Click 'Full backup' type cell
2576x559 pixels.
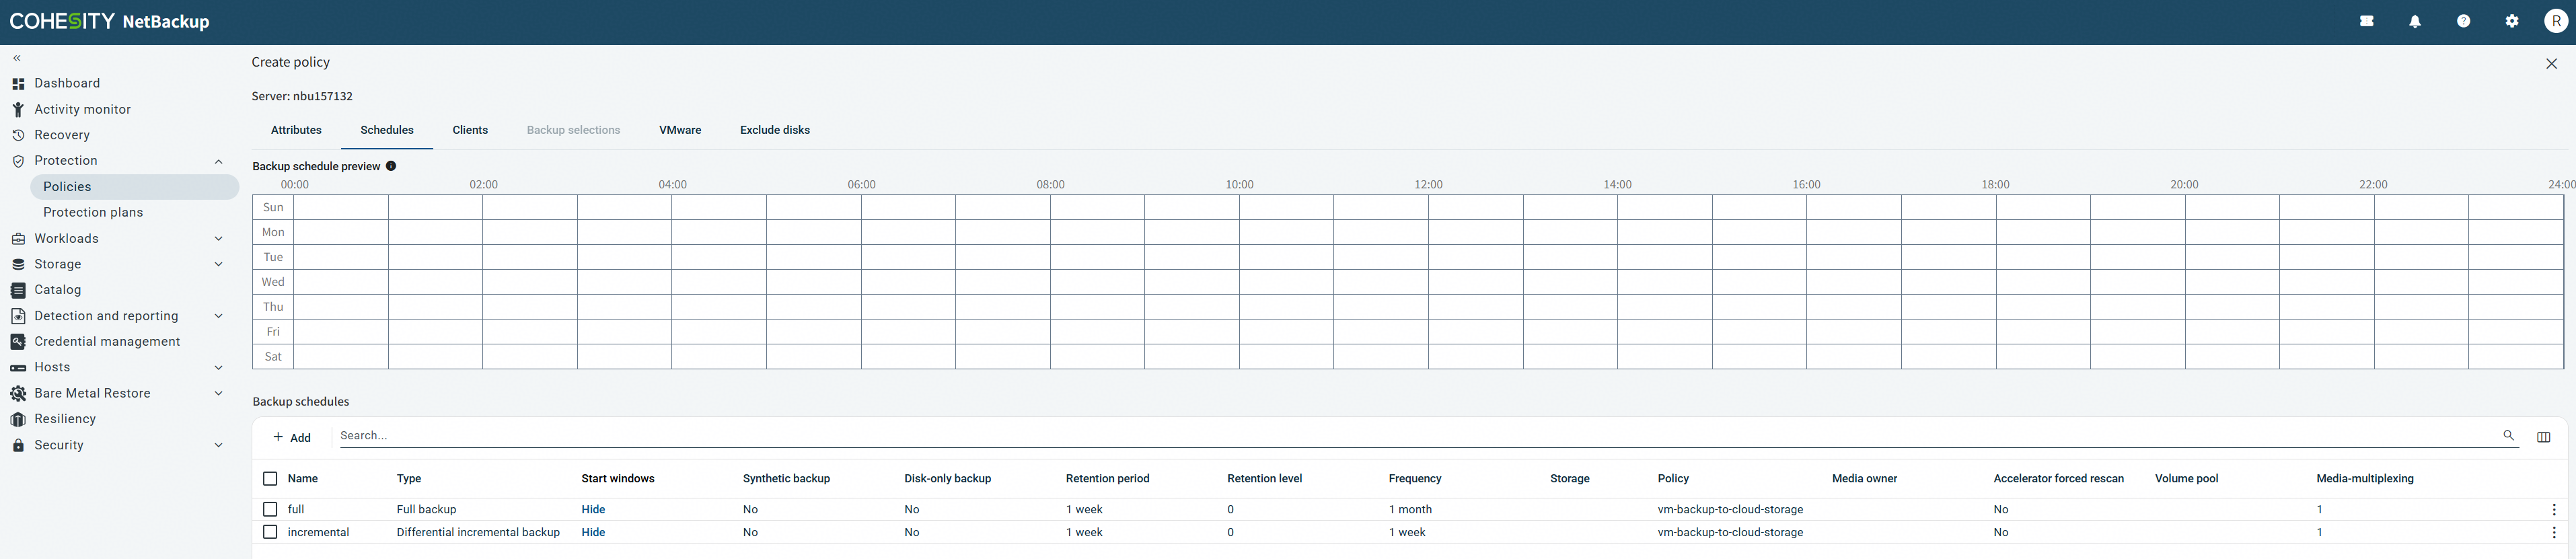pyautogui.click(x=426, y=510)
